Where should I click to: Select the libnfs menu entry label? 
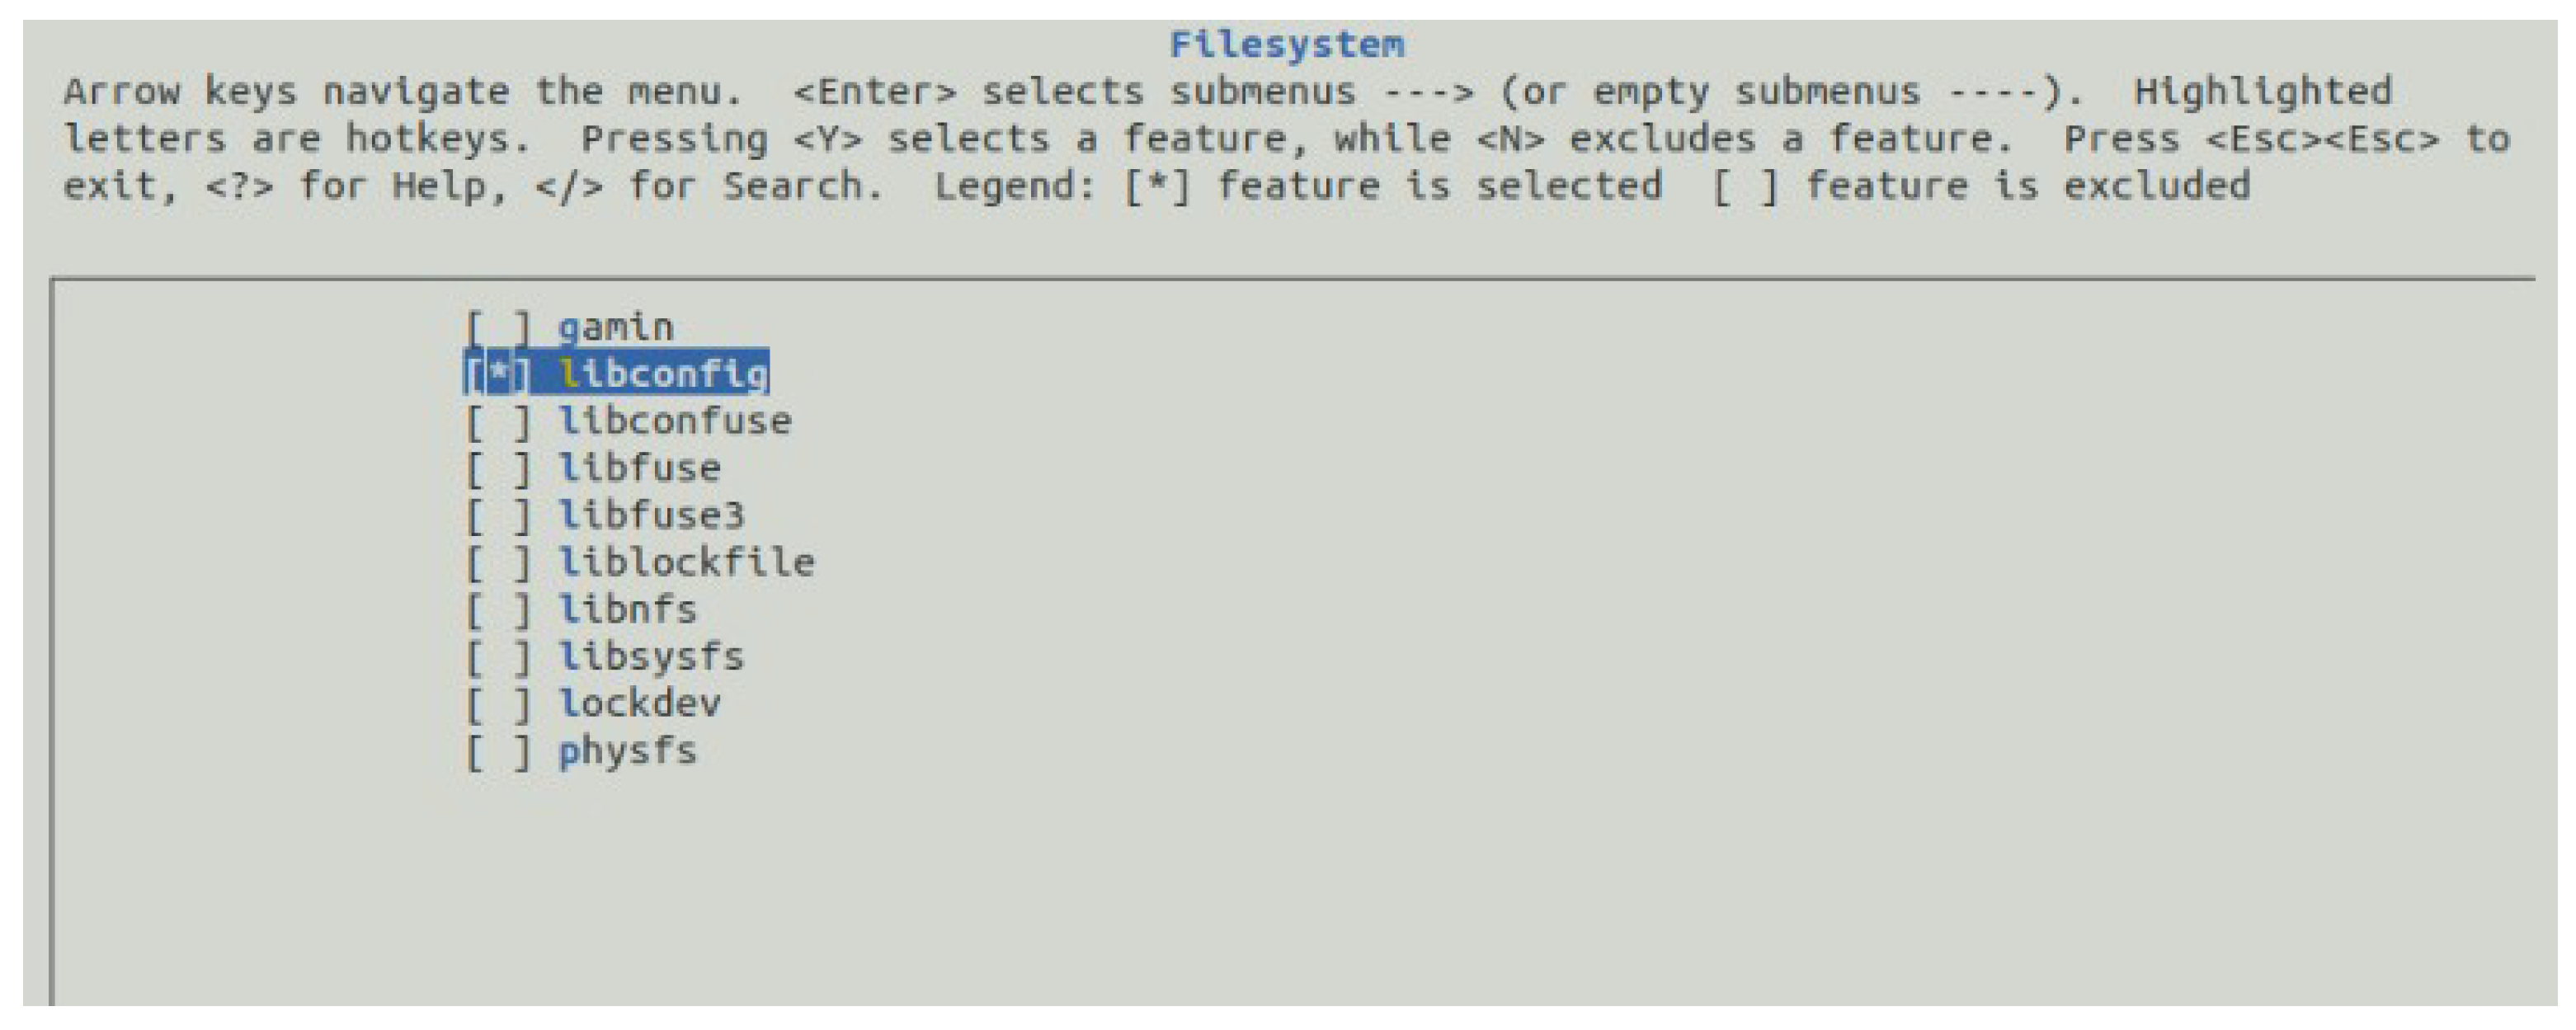pyautogui.click(x=628, y=610)
